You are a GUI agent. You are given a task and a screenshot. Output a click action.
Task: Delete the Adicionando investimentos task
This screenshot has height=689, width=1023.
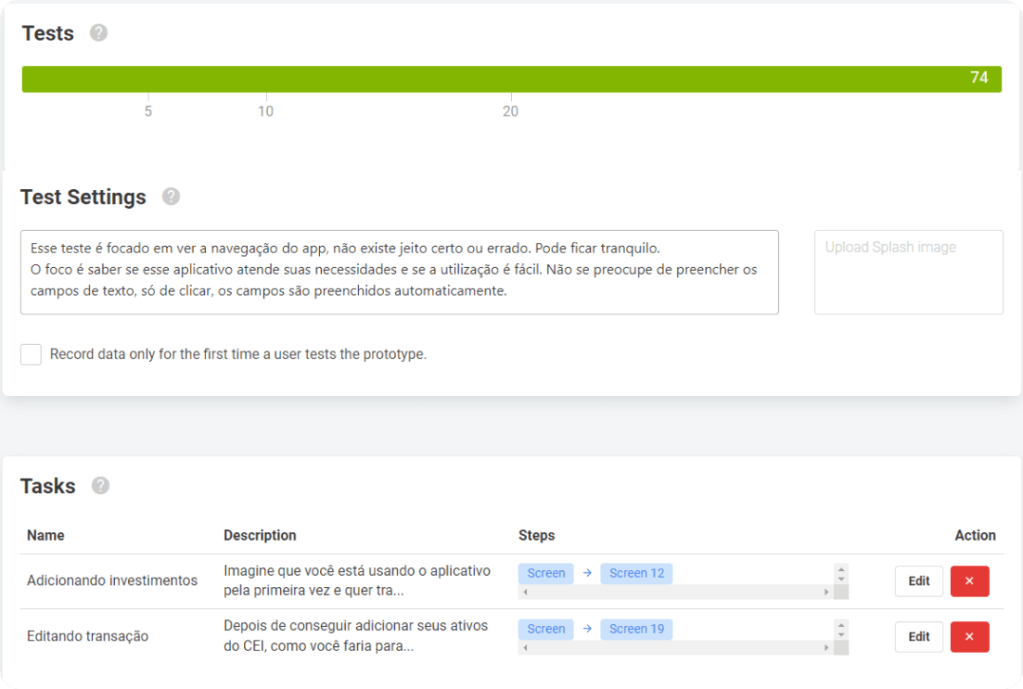pyautogui.click(x=969, y=581)
